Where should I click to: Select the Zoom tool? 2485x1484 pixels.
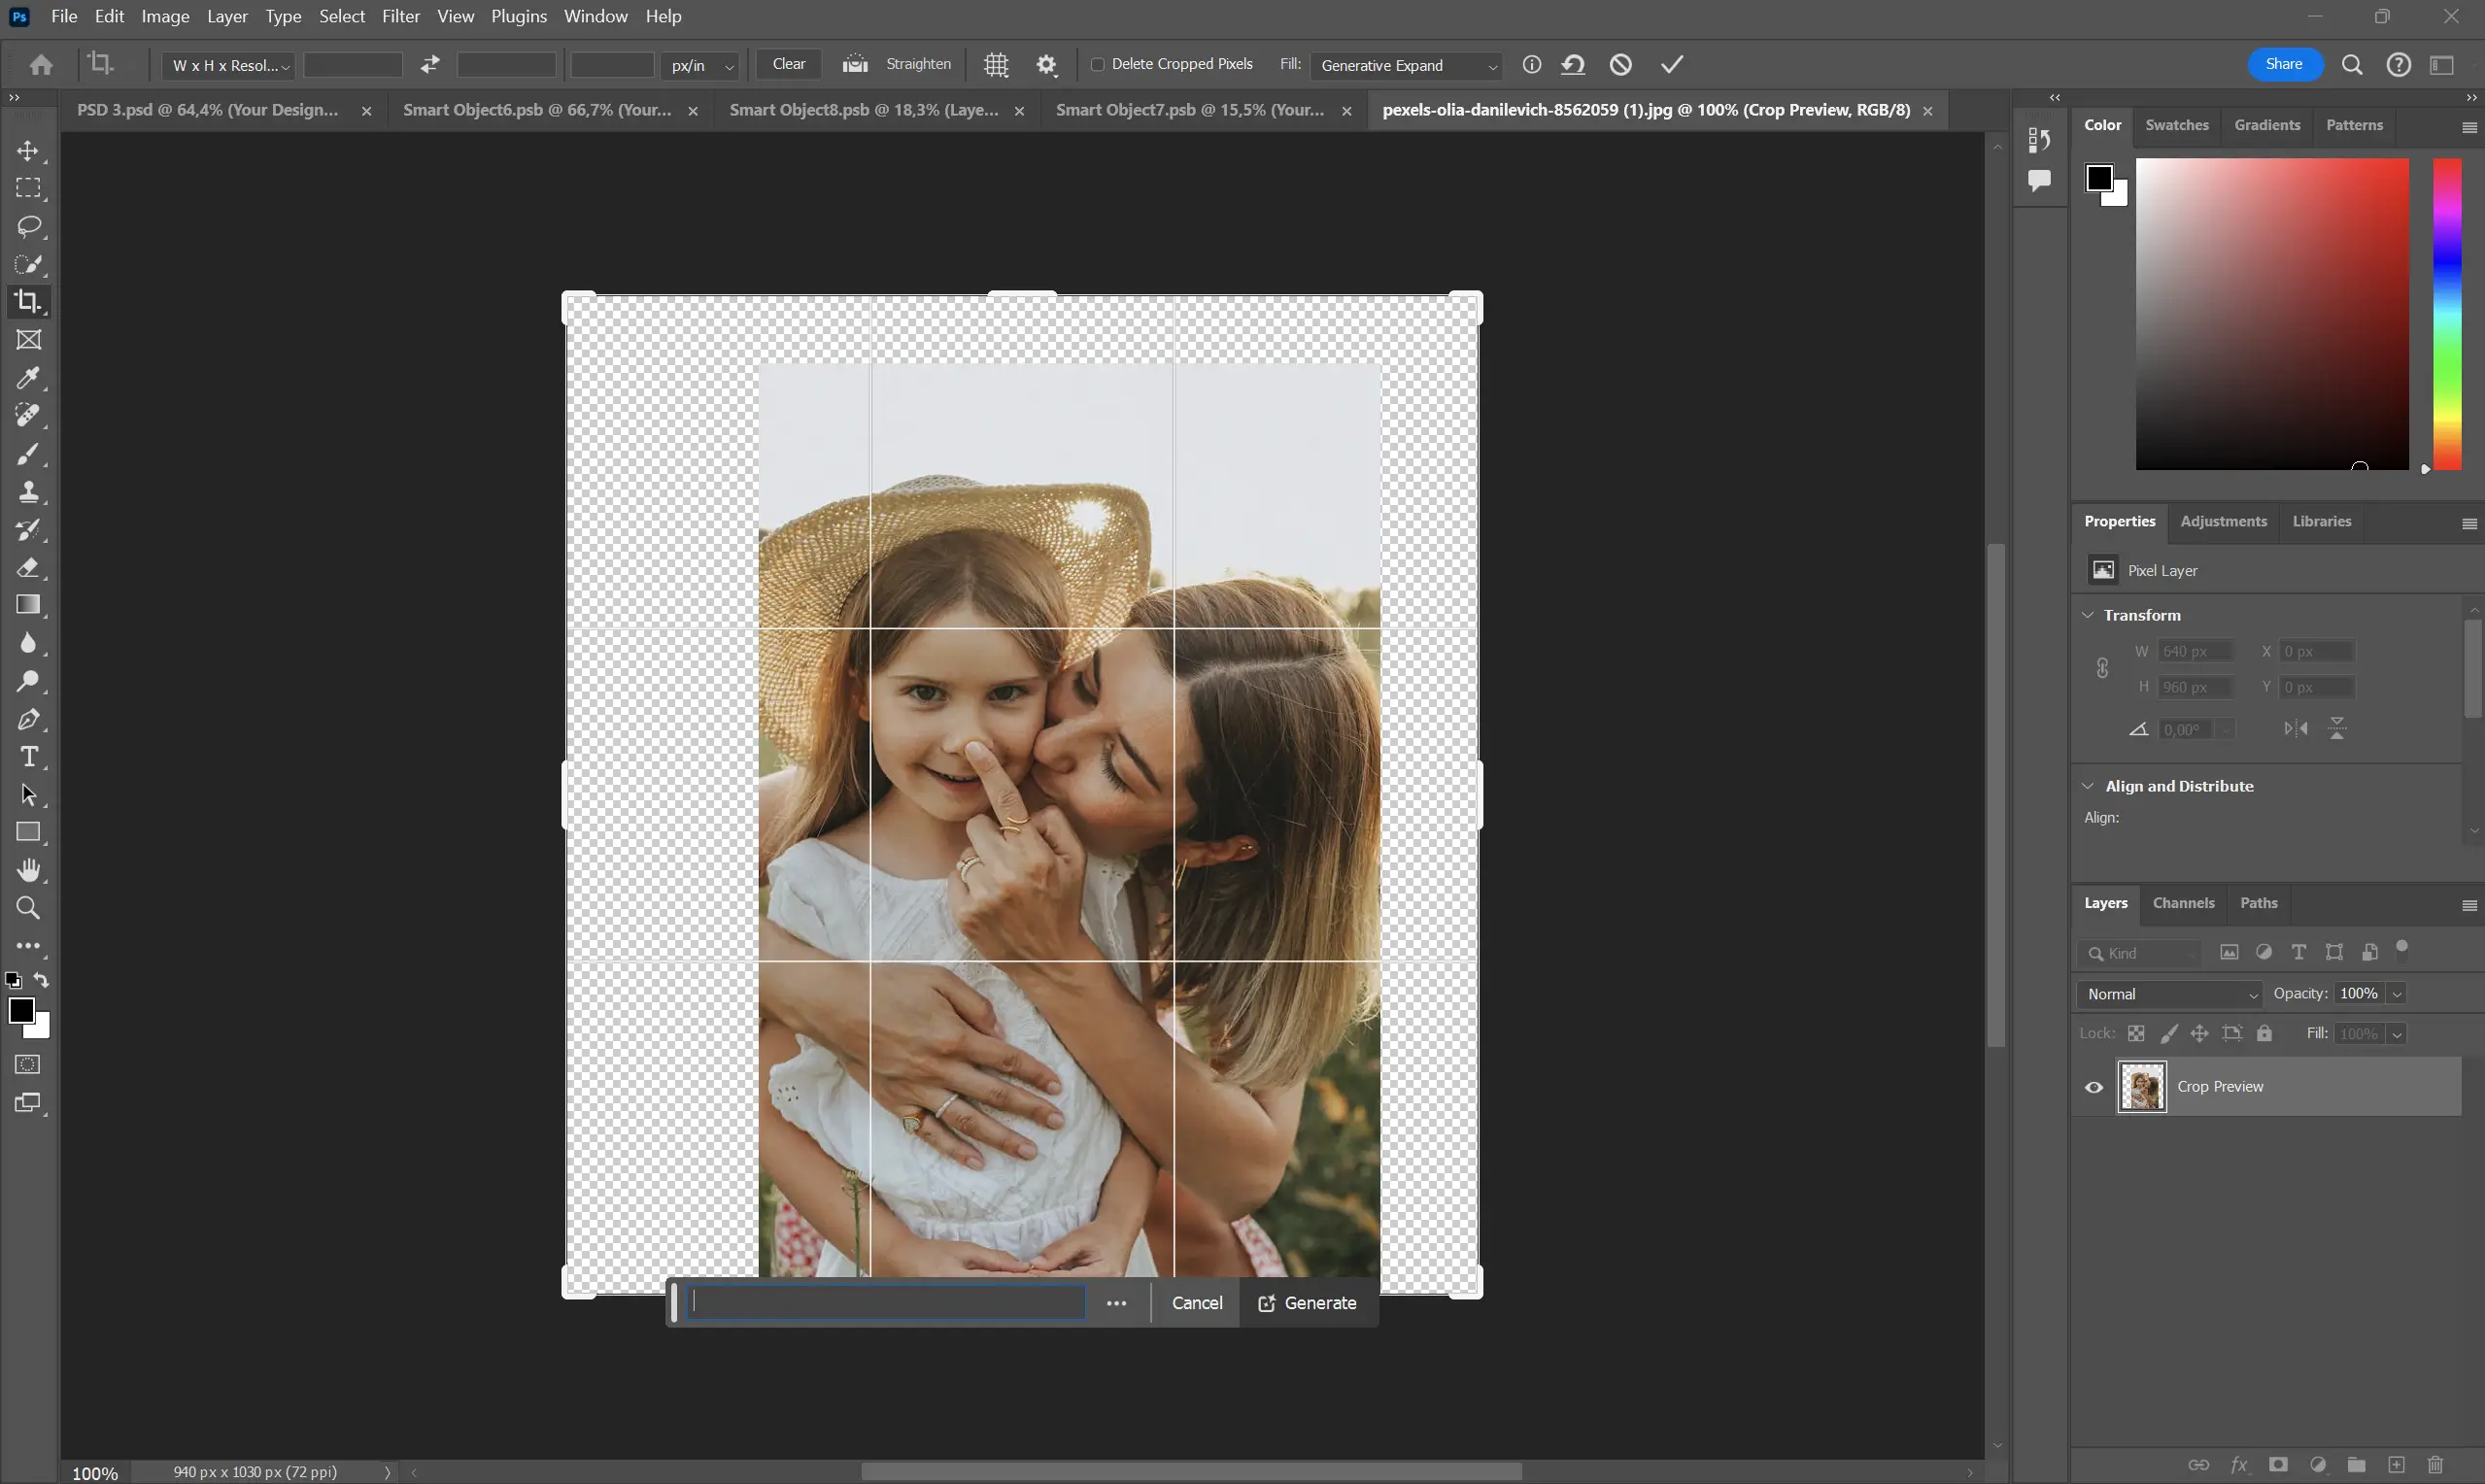(28, 908)
